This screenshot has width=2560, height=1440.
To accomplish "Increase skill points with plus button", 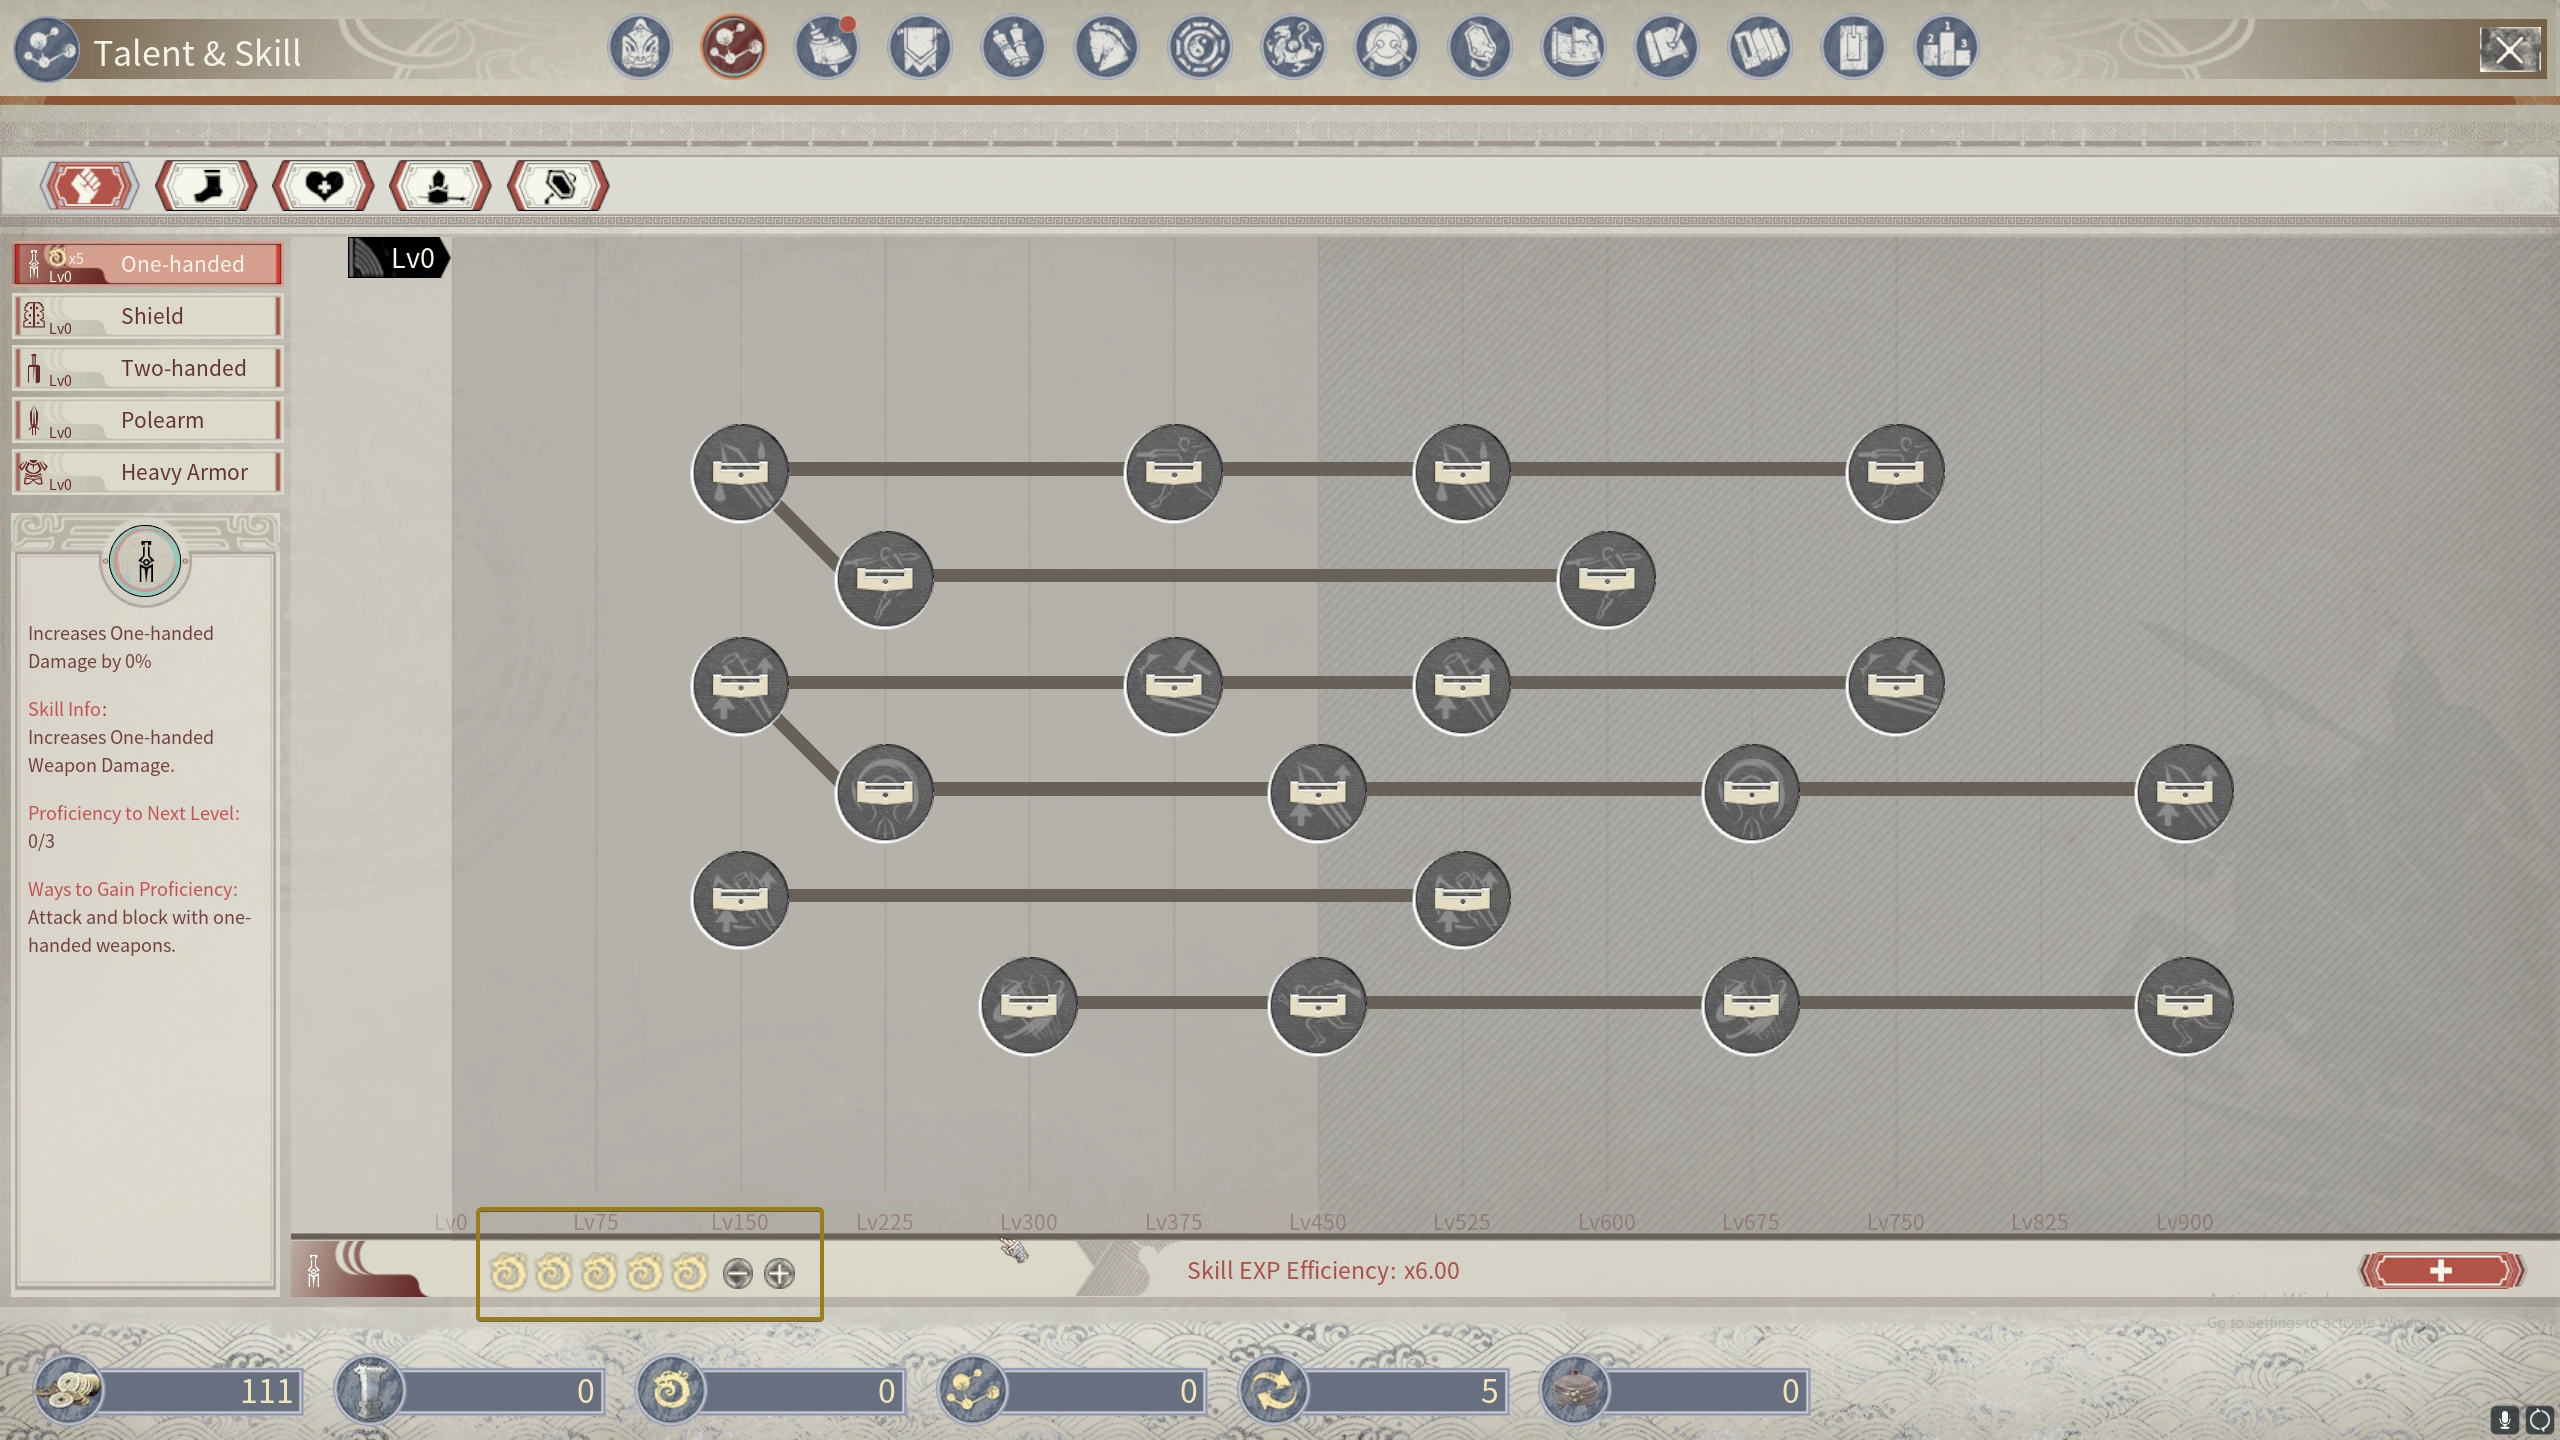I will pyautogui.click(x=779, y=1273).
